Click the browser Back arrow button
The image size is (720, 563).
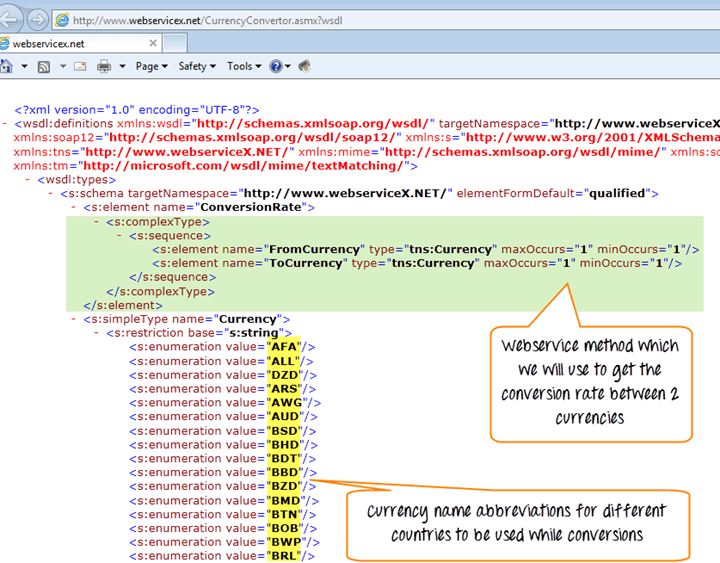8,19
